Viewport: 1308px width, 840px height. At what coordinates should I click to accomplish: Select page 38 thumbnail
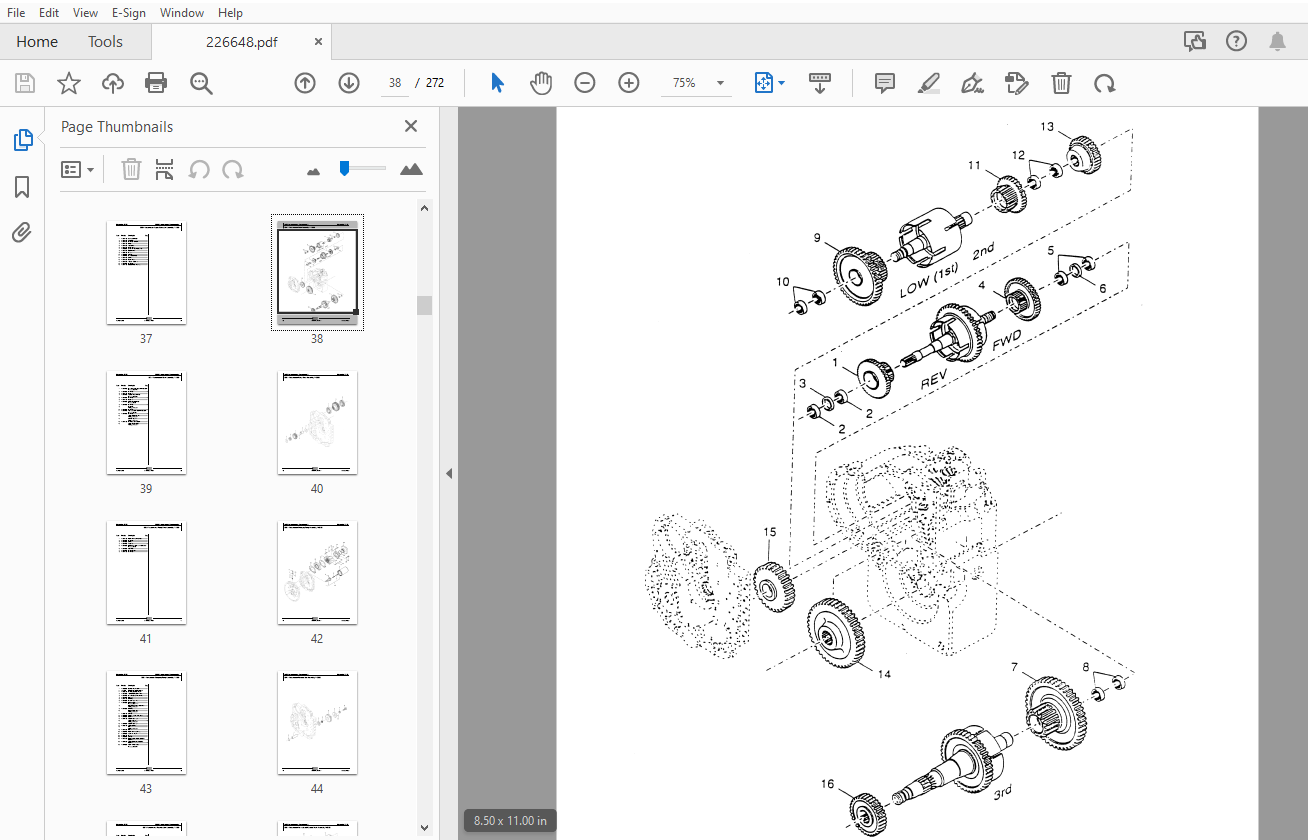317,273
